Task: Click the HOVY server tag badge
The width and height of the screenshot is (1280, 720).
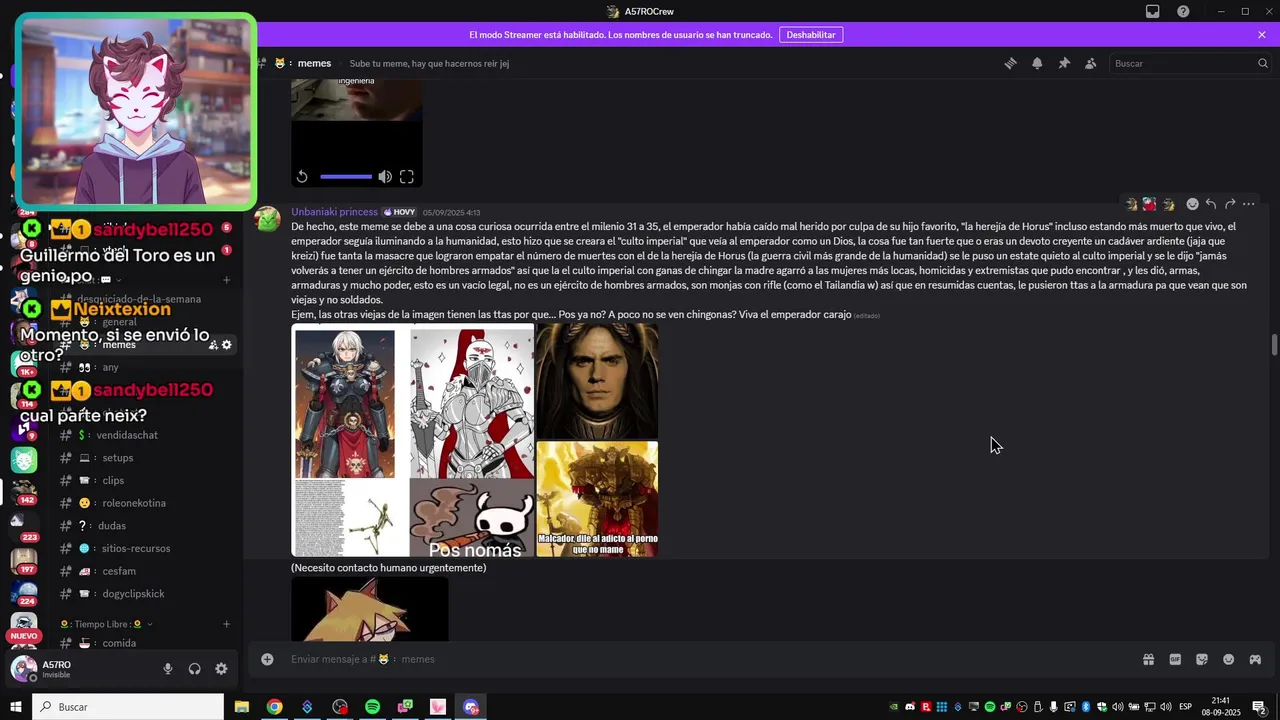Action: 399,212
